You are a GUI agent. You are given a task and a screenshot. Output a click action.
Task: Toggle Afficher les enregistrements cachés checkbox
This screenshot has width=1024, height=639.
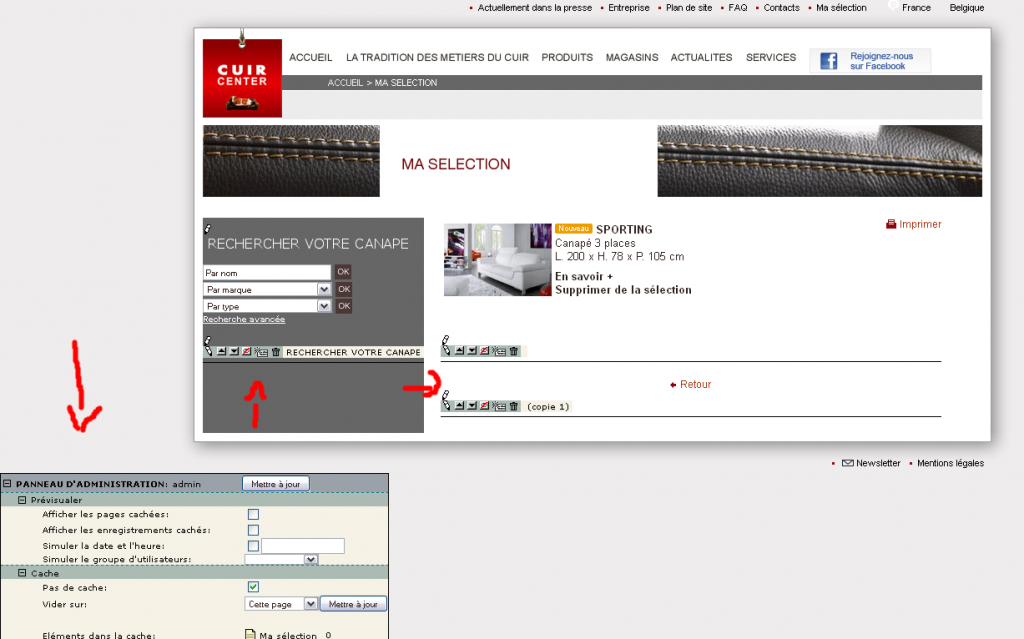click(253, 531)
